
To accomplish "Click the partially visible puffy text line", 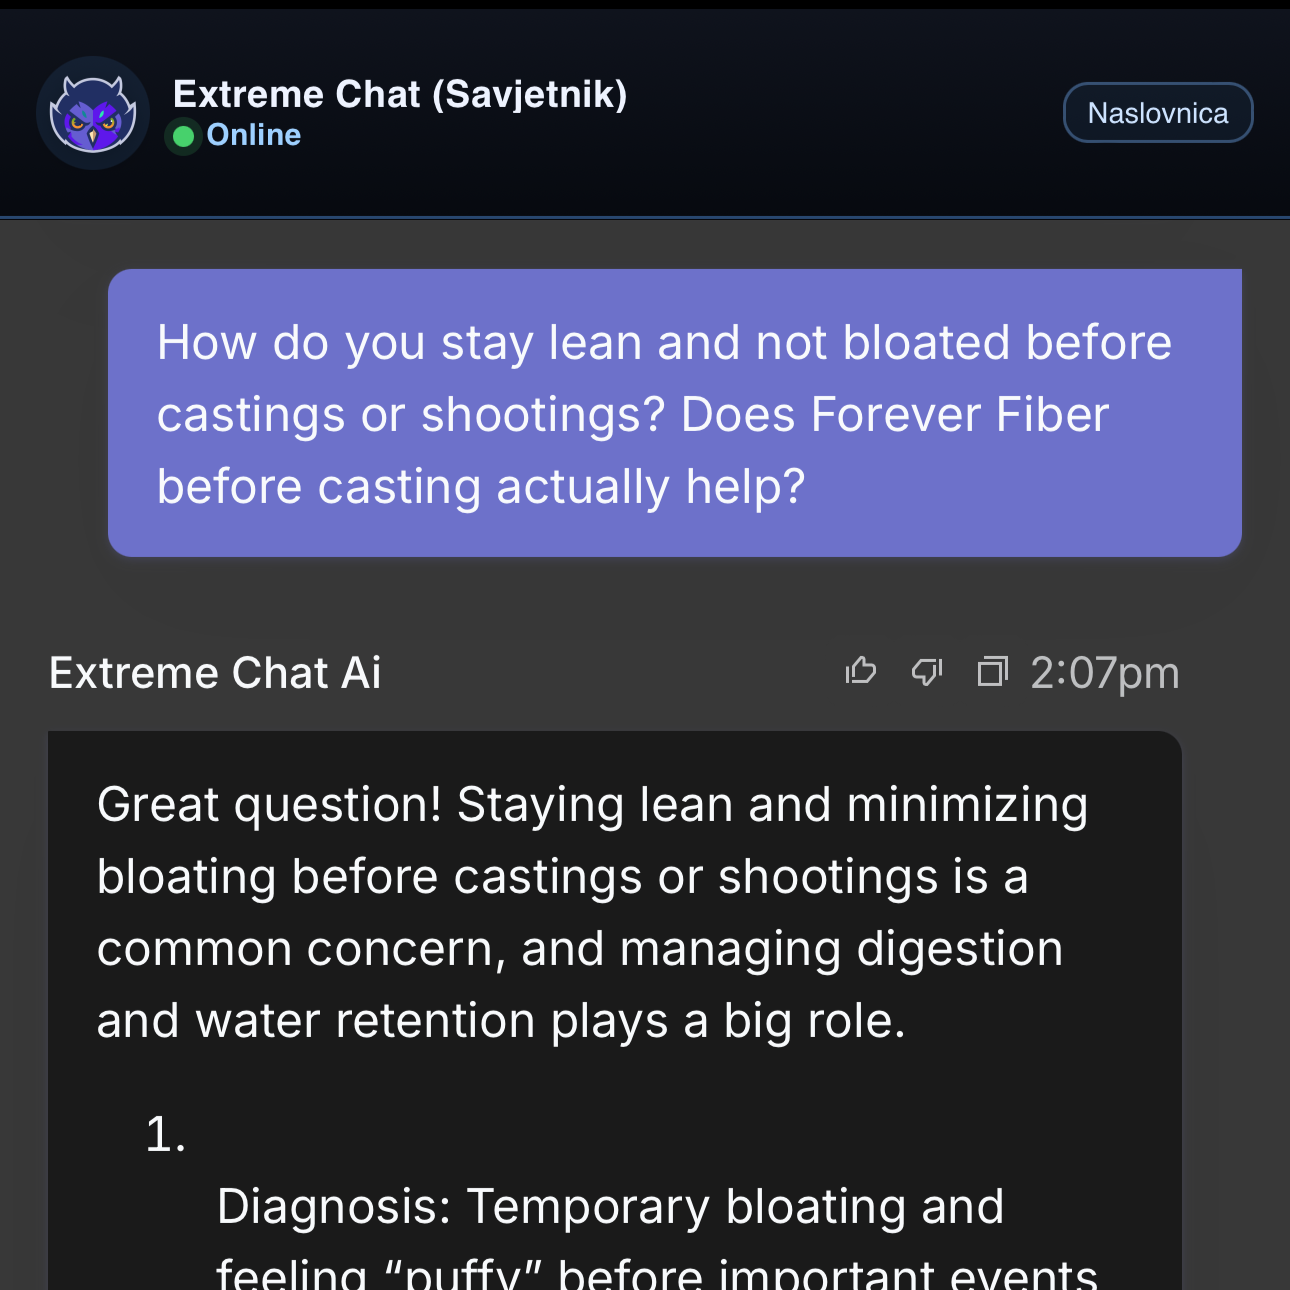I will point(656,1274).
